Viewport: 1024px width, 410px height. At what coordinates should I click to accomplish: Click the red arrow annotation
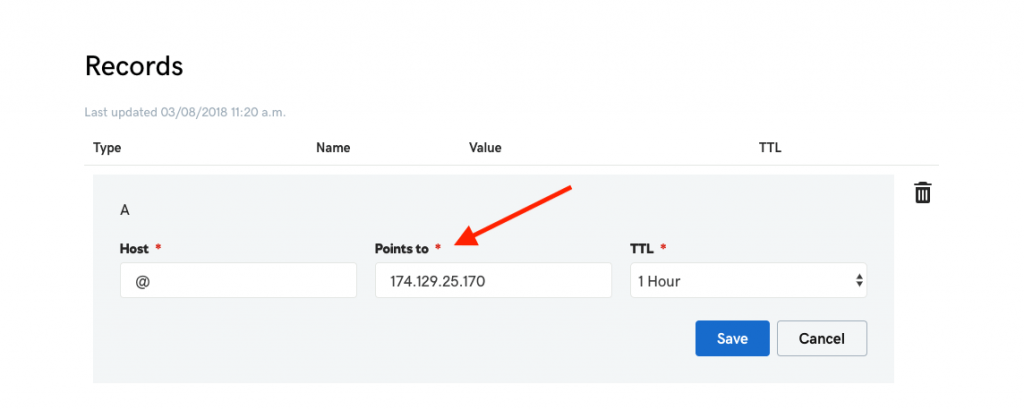coord(513,216)
